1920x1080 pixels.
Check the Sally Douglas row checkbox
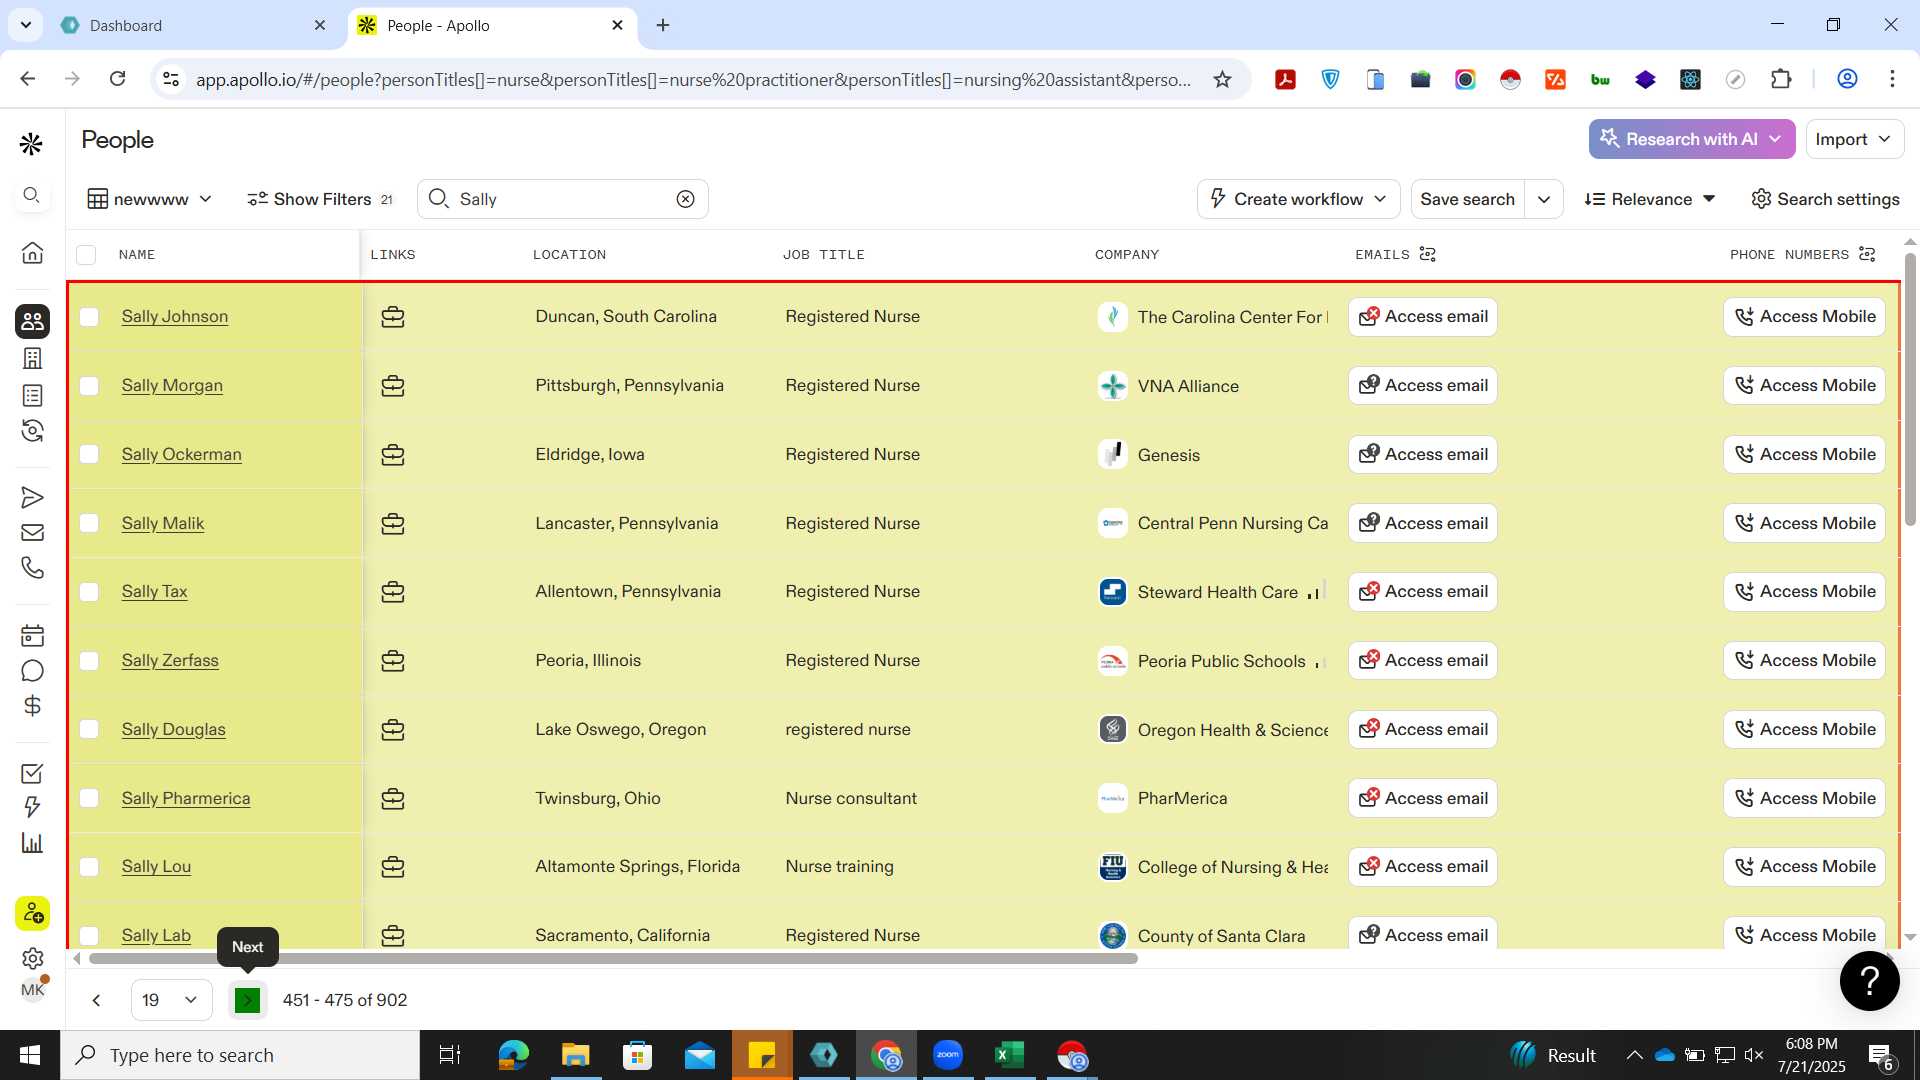89,730
